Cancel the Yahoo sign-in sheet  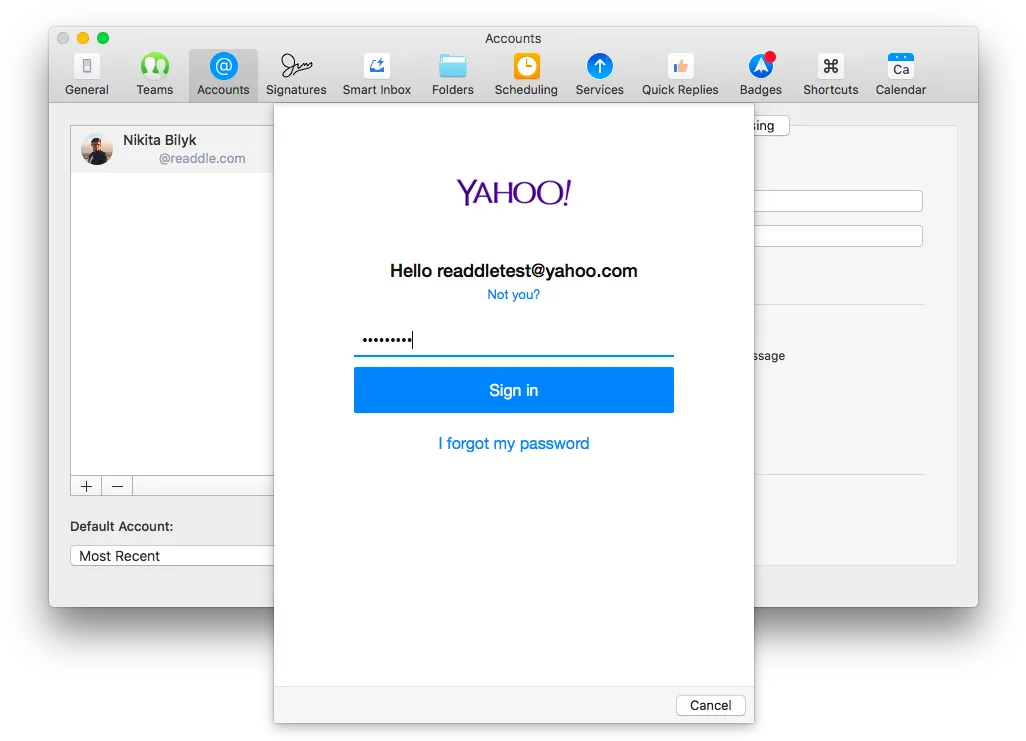711,705
